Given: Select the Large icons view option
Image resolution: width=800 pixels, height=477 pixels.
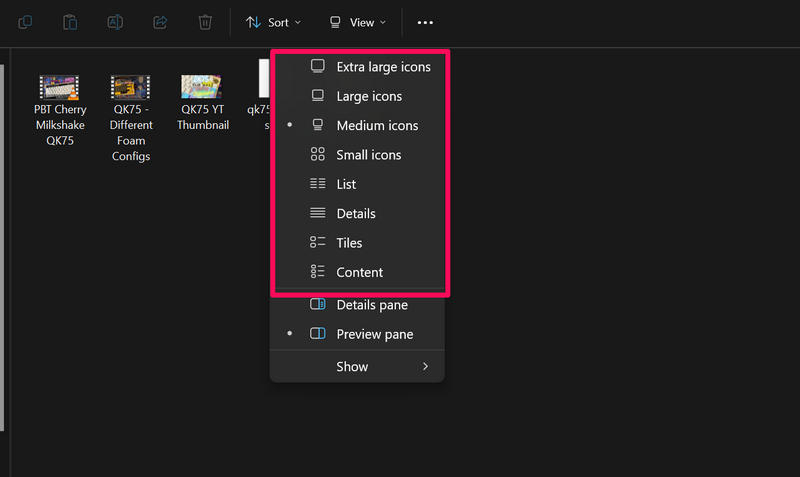Looking at the screenshot, I should pos(369,96).
